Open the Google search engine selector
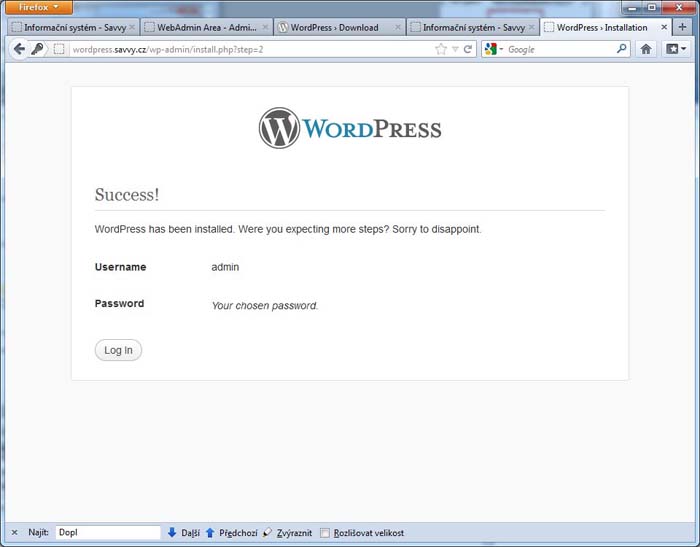This screenshot has width=700, height=547. click(494, 49)
